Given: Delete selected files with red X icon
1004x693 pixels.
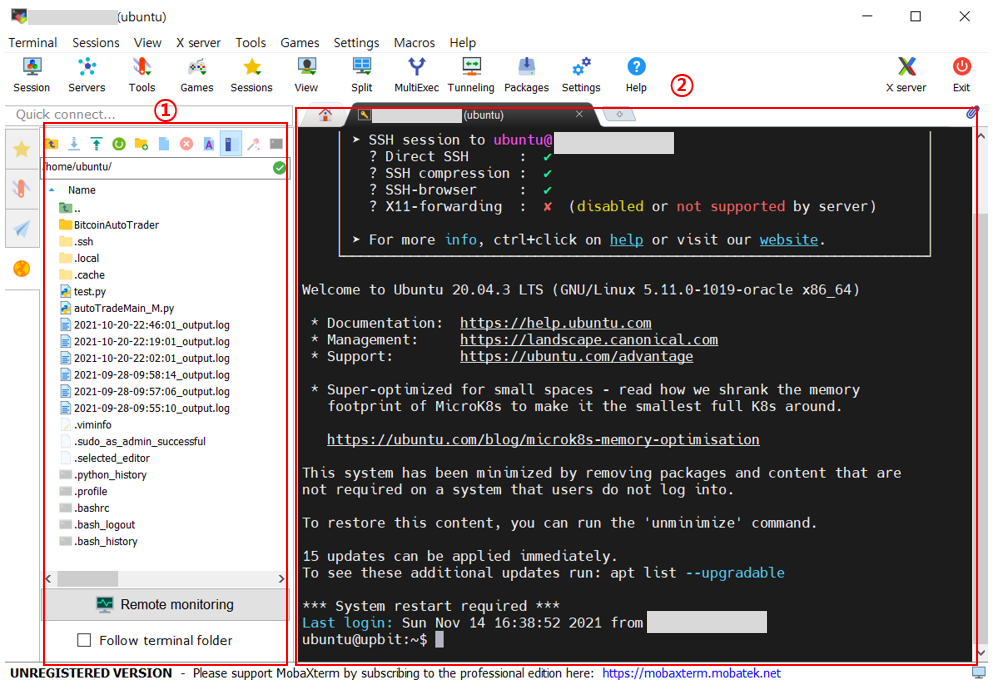Looking at the screenshot, I should 186,143.
